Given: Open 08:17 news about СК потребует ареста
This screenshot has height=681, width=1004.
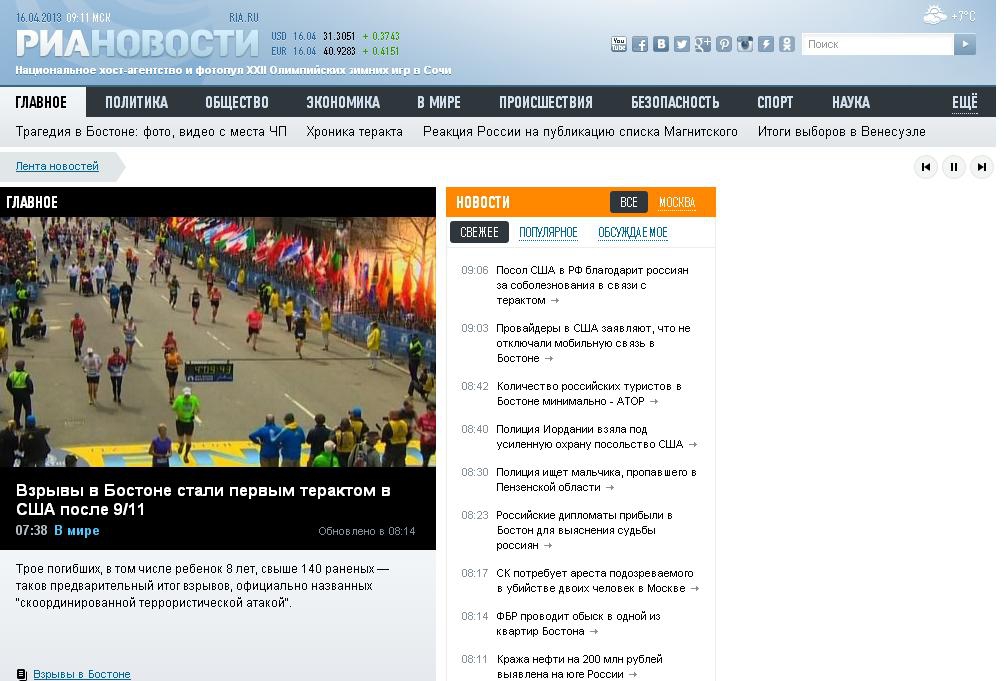Looking at the screenshot, I should pos(597,581).
